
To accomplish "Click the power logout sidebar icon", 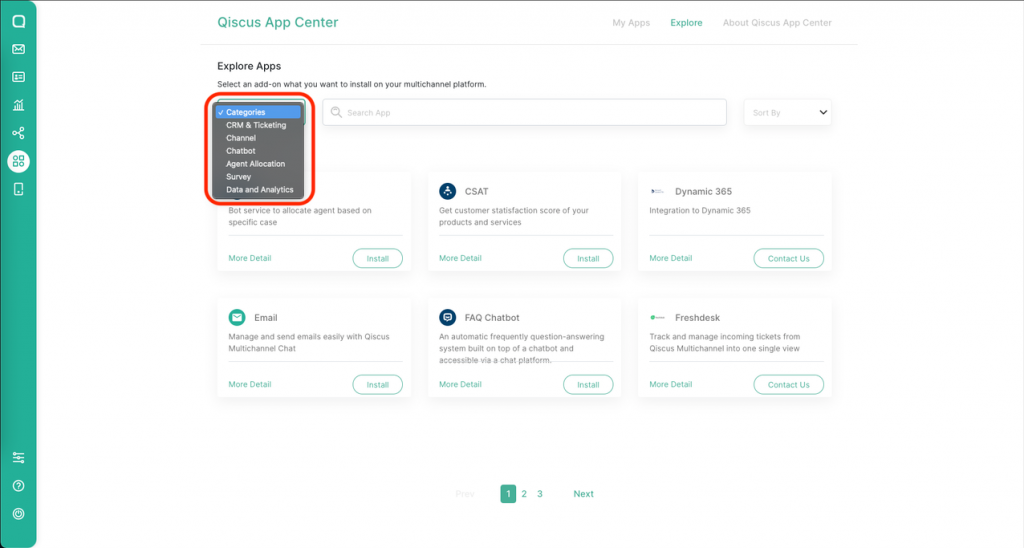I will click(18, 514).
